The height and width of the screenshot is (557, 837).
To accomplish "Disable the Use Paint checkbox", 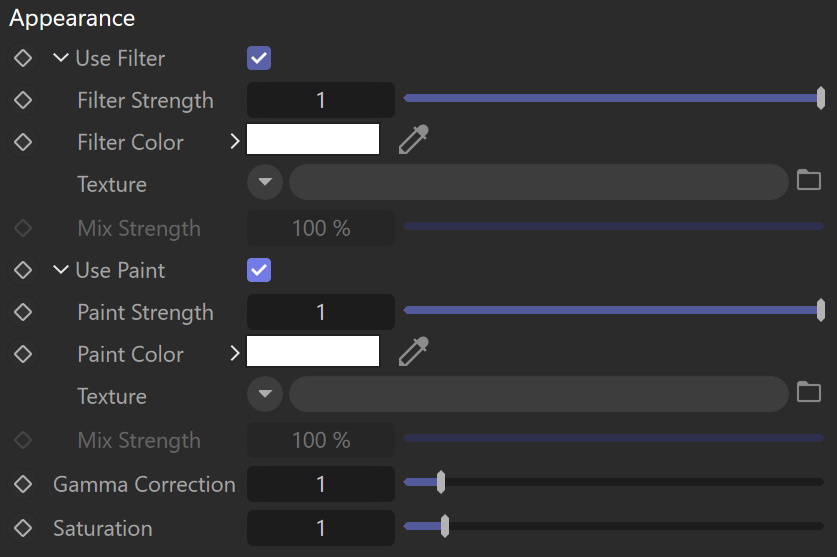I will pos(259,270).
